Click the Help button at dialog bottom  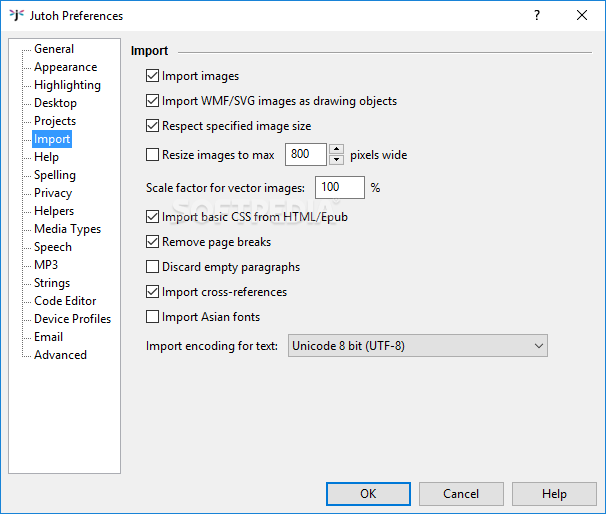tap(554, 494)
